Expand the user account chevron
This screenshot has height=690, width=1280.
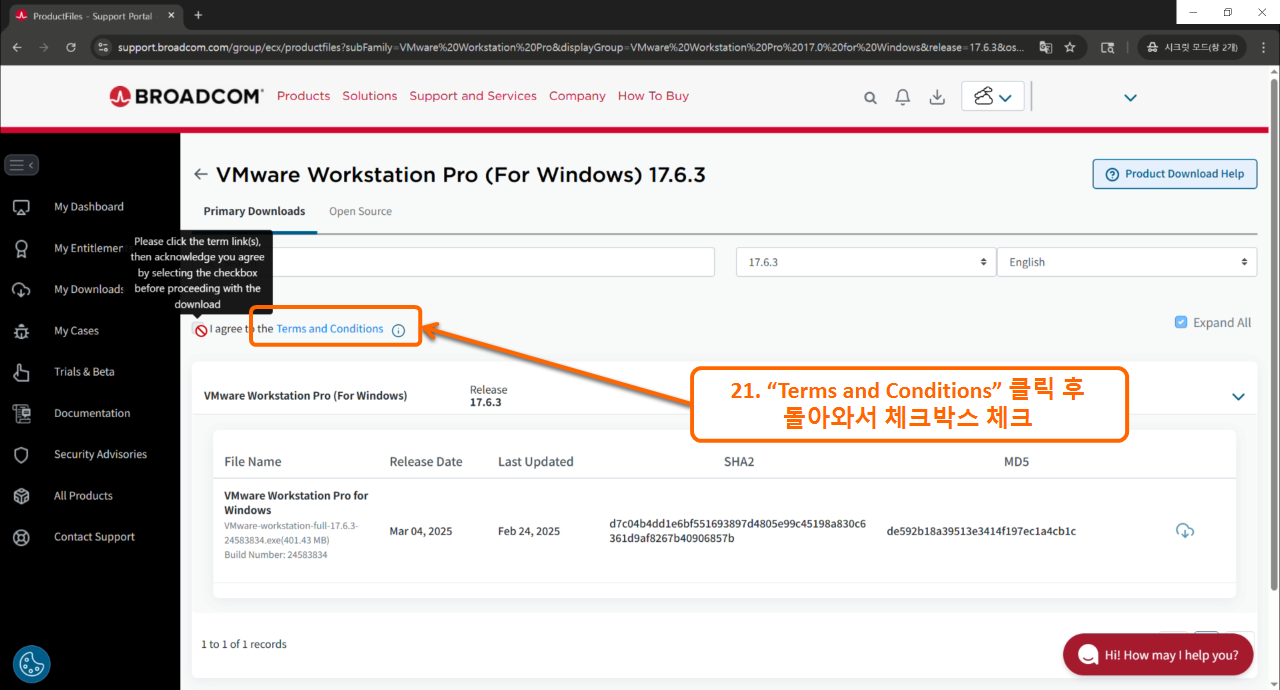pyautogui.click(x=1130, y=98)
